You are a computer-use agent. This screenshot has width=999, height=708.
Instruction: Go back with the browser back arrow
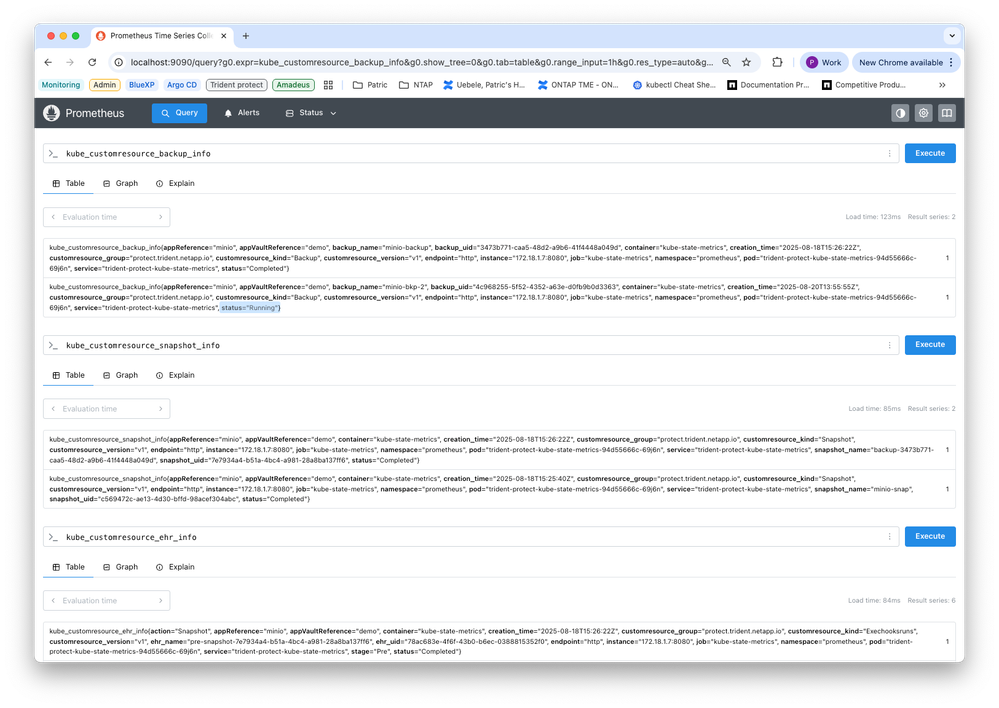coord(48,62)
